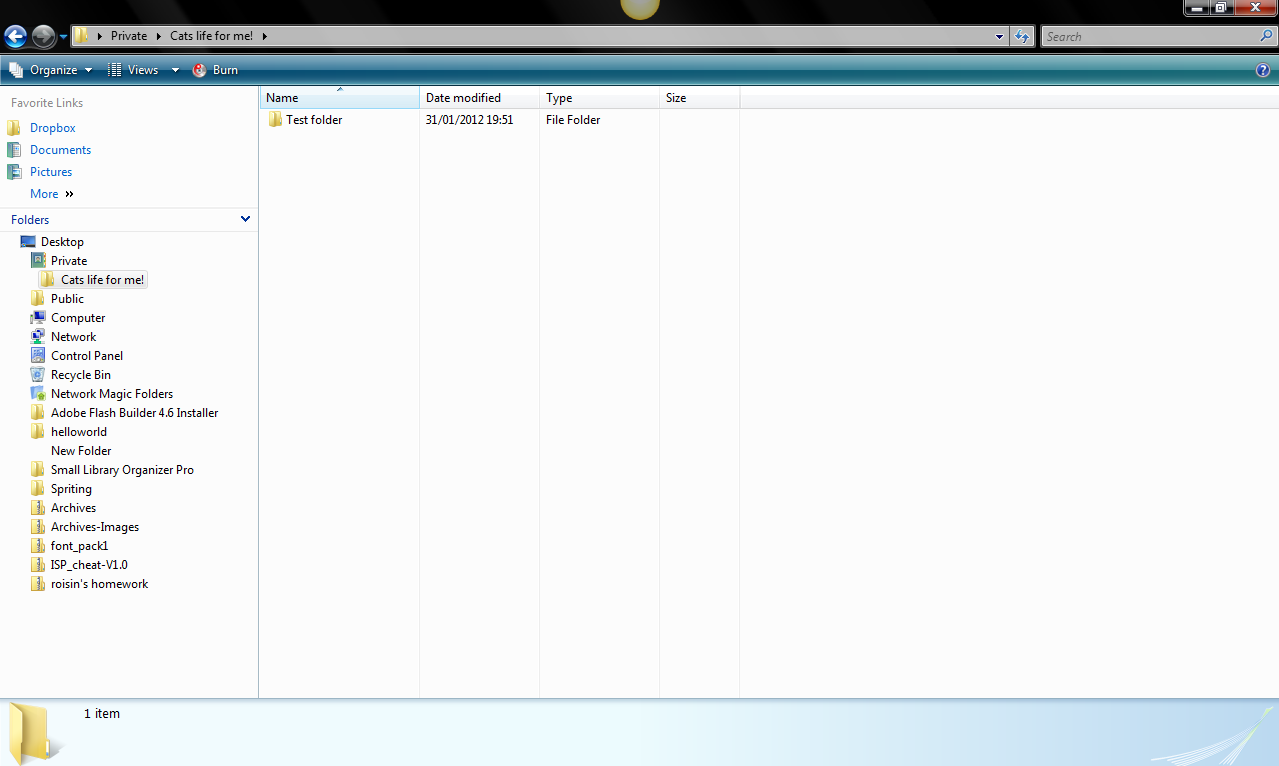Open the Pictures favorite link
1279x766 pixels.
(x=52, y=171)
